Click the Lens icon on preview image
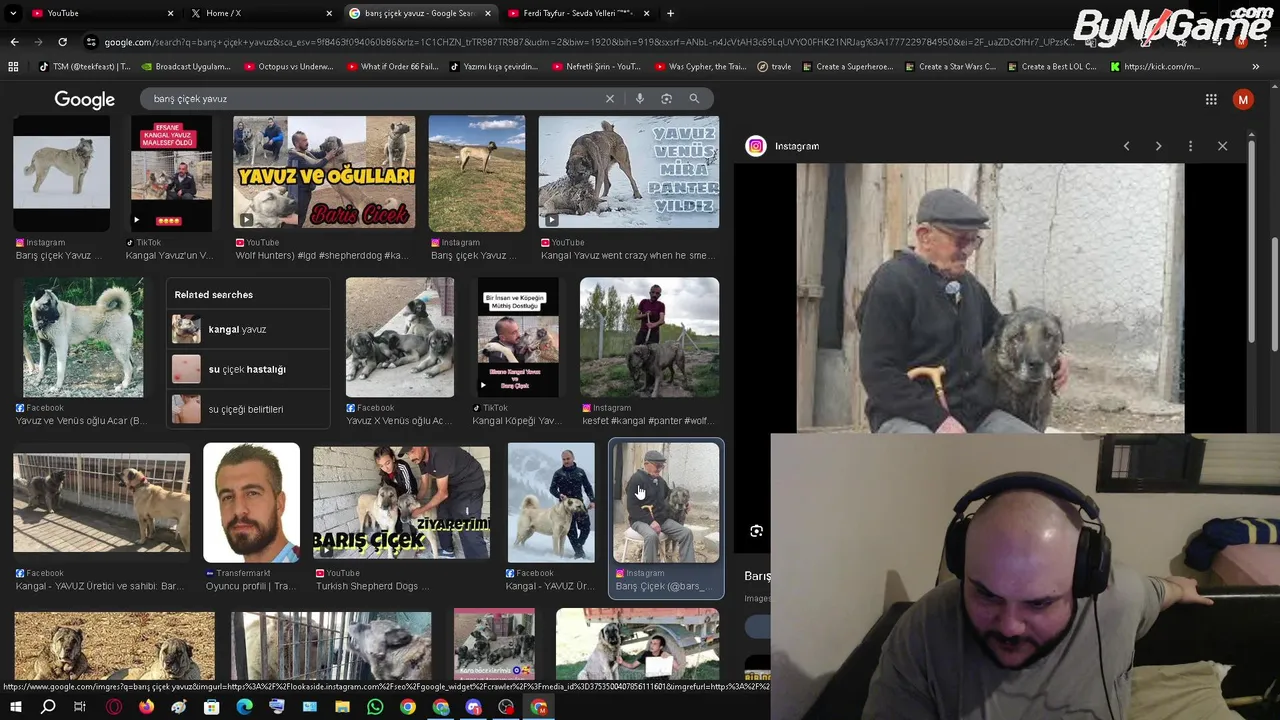The height and width of the screenshot is (720, 1280). click(756, 531)
